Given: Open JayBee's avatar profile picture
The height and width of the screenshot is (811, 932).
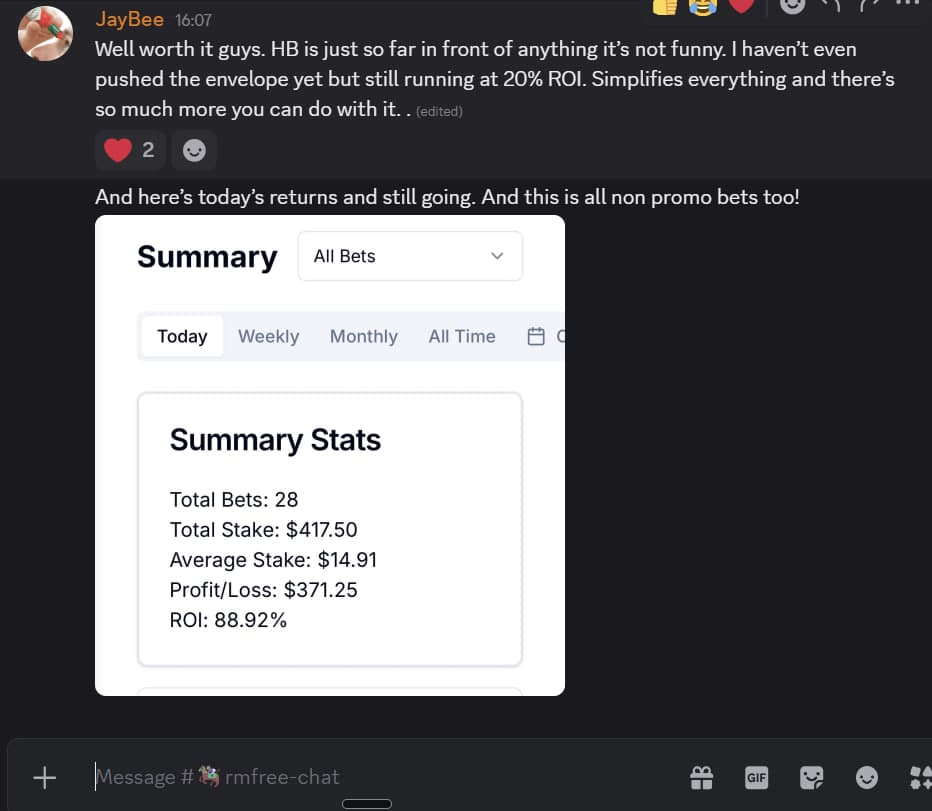Looking at the screenshot, I should (x=45, y=33).
